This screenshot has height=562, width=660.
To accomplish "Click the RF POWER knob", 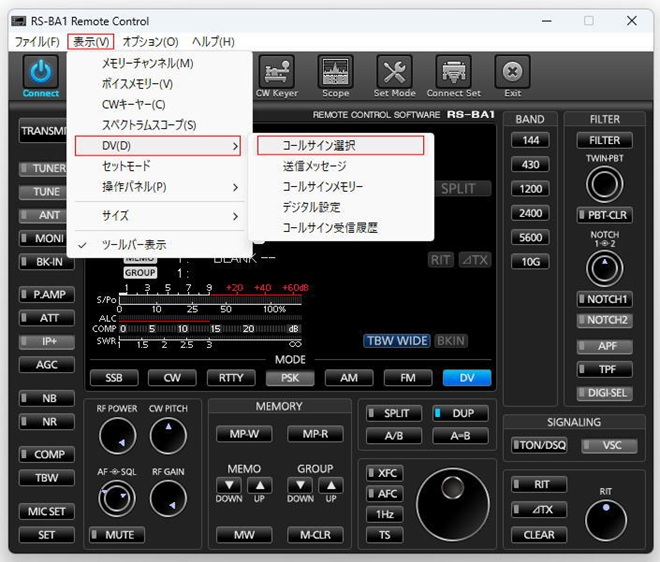I will (117, 436).
